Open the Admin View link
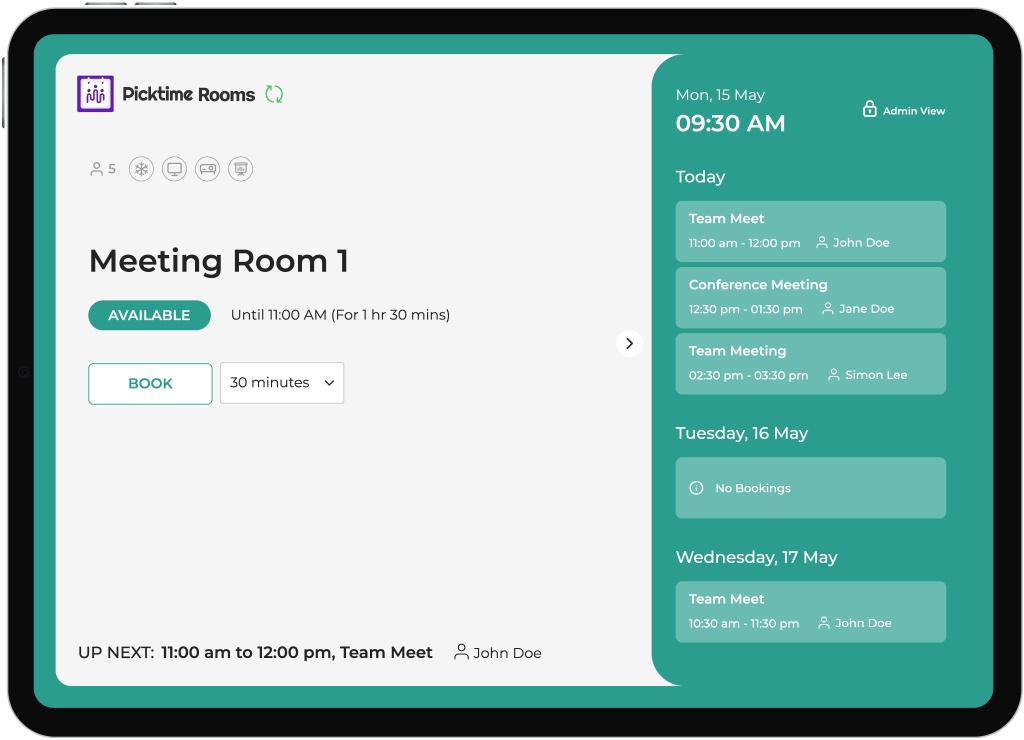 [x=904, y=110]
